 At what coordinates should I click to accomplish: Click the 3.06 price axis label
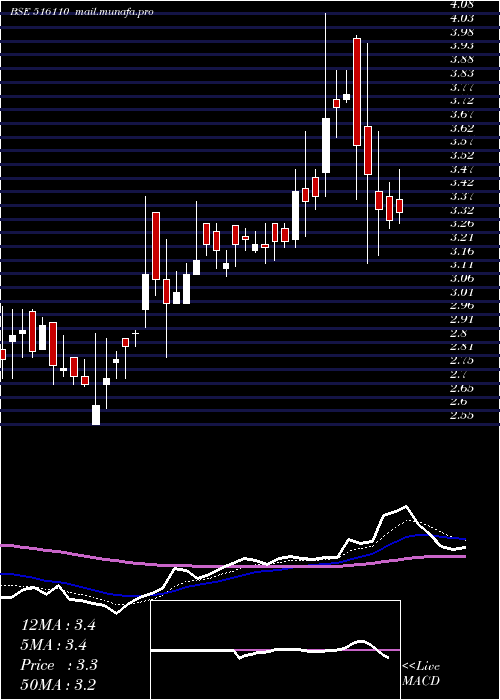(462, 278)
